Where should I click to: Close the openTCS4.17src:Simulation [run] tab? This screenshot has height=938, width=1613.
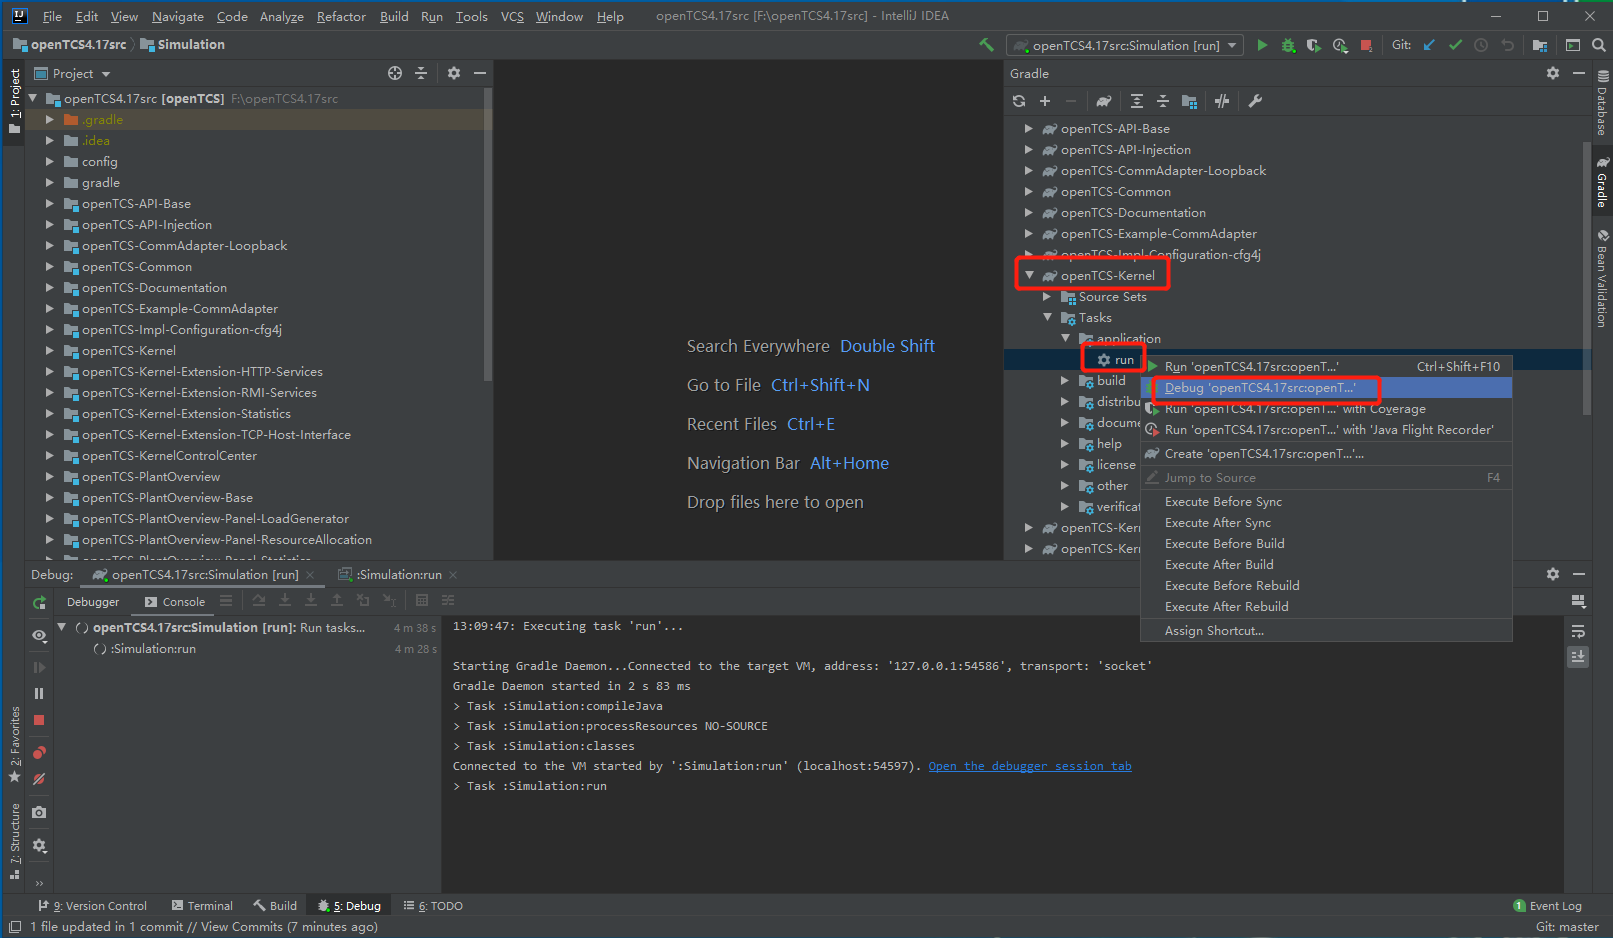tap(310, 575)
